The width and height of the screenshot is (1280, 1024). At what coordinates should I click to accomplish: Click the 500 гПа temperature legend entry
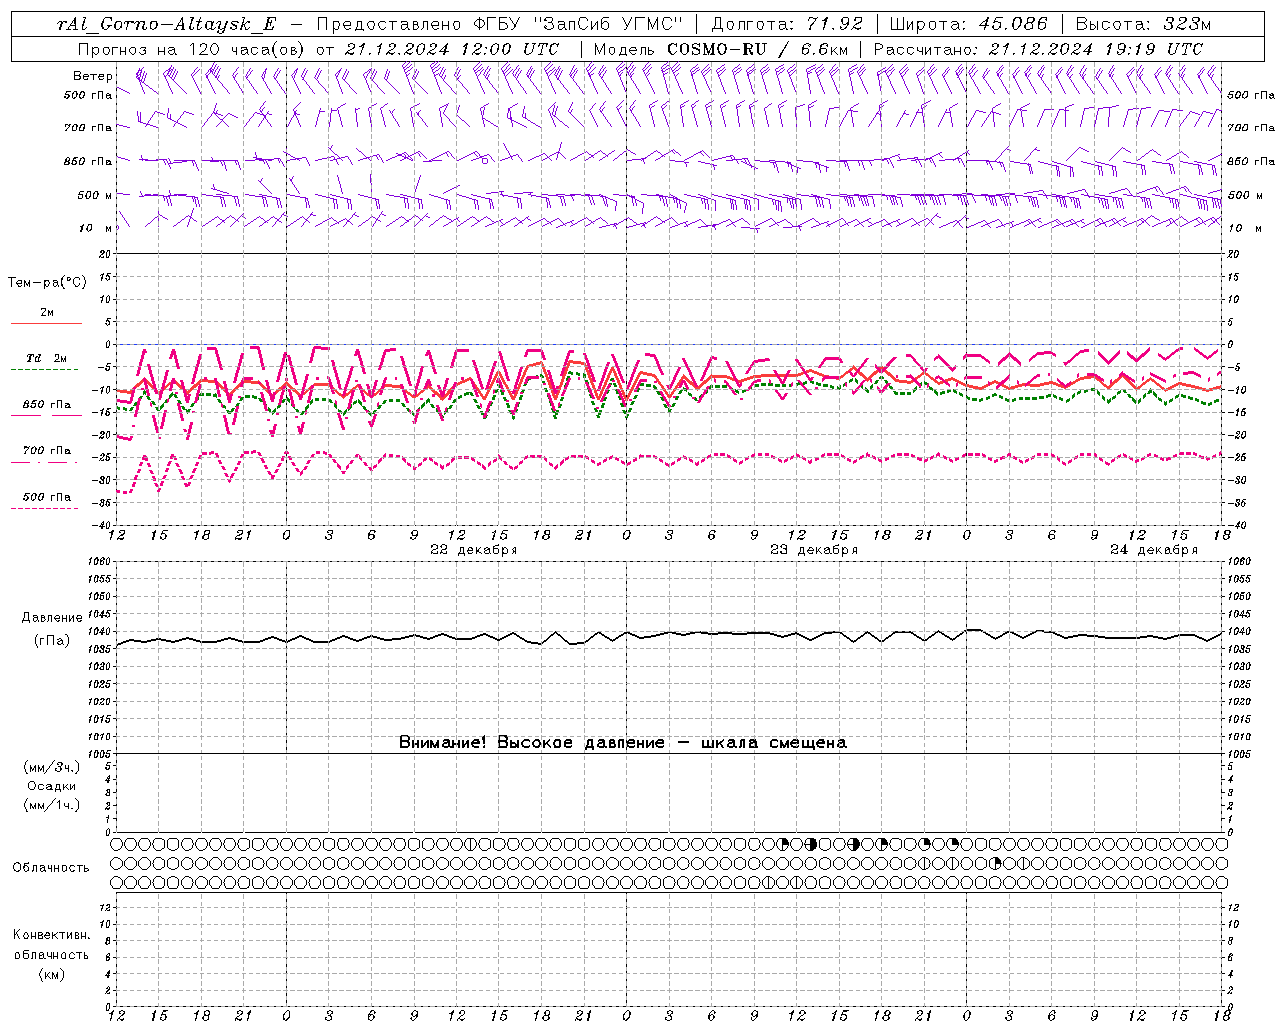(46, 498)
